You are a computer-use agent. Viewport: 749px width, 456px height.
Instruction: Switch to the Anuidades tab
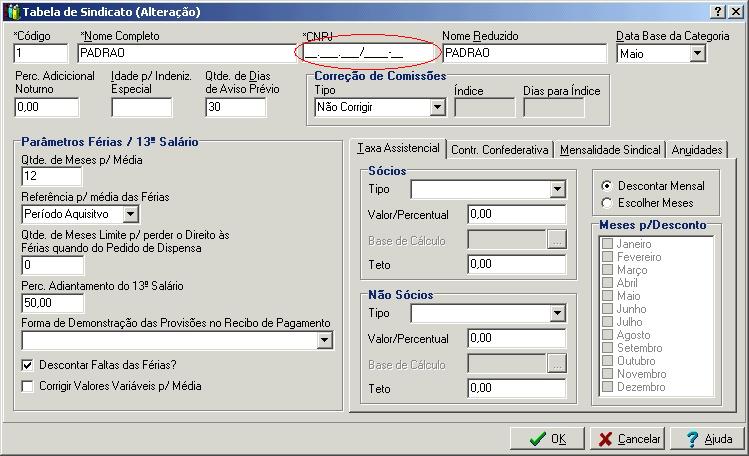pyautogui.click(x=697, y=150)
